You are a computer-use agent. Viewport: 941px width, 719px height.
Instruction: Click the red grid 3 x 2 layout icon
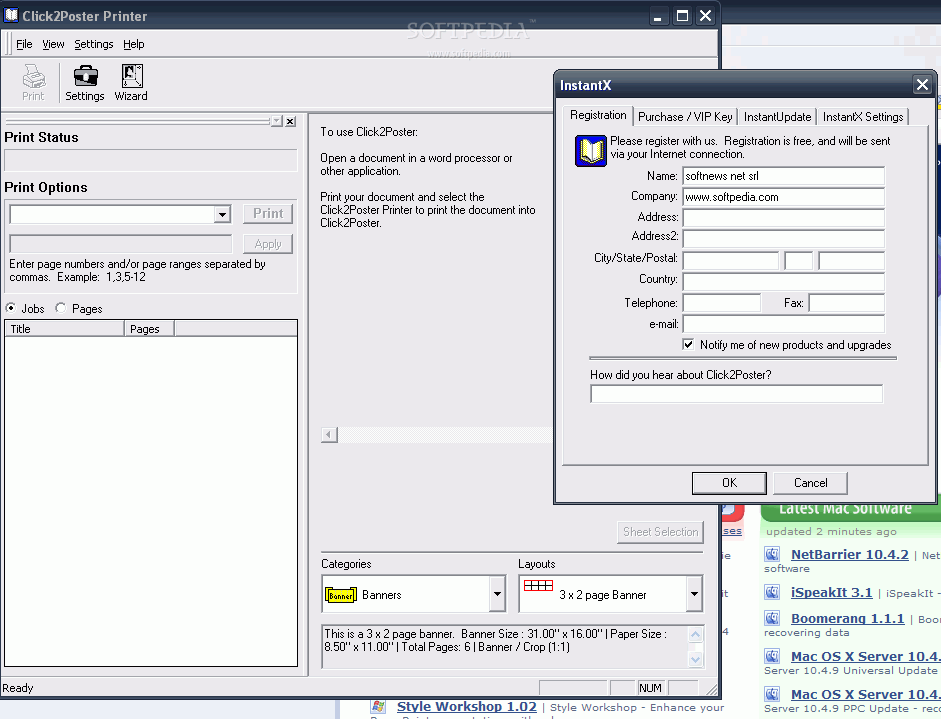(538, 585)
